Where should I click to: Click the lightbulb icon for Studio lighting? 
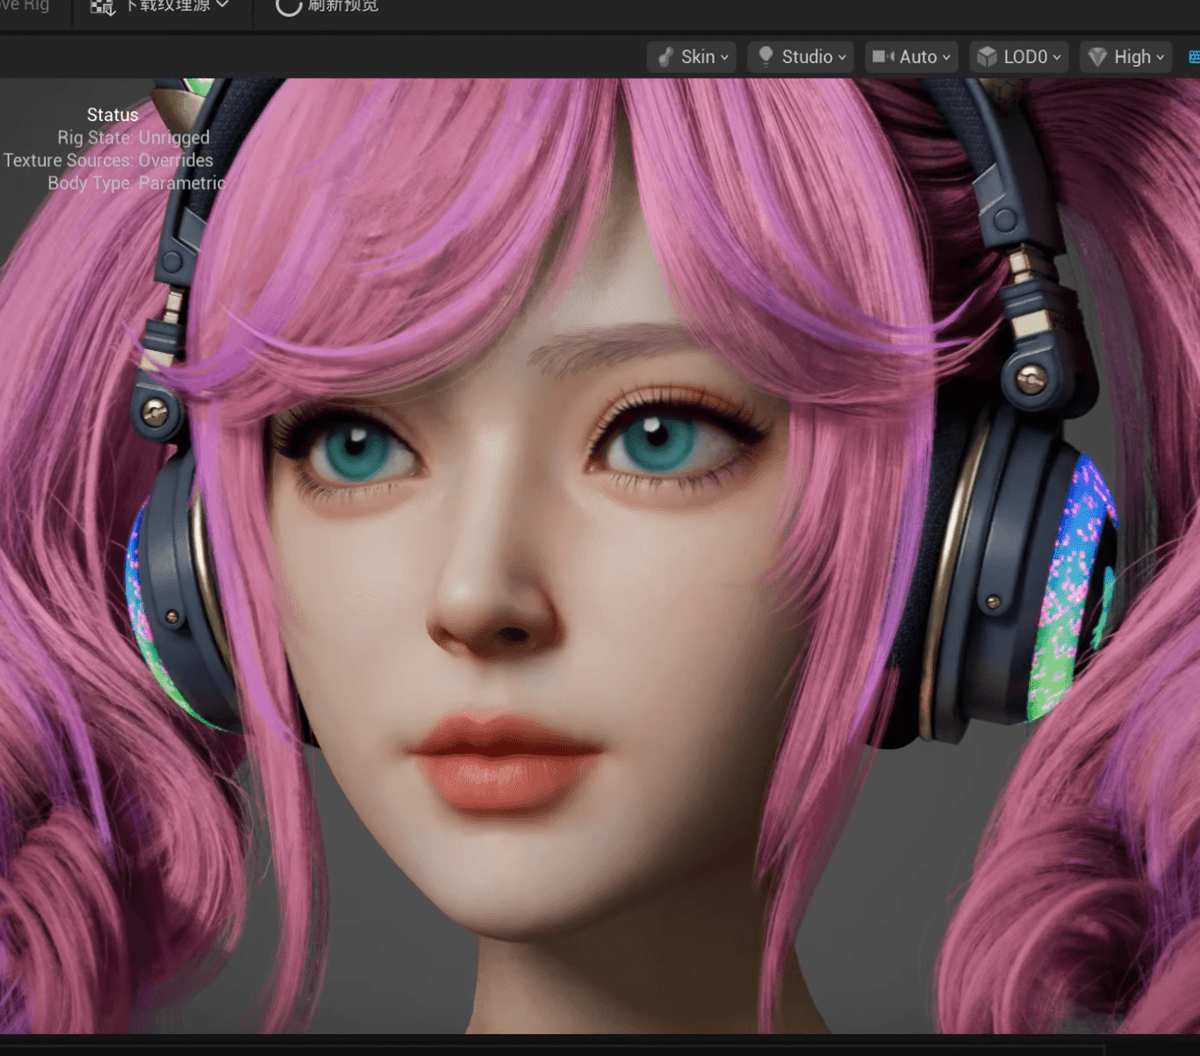(766, 57)
